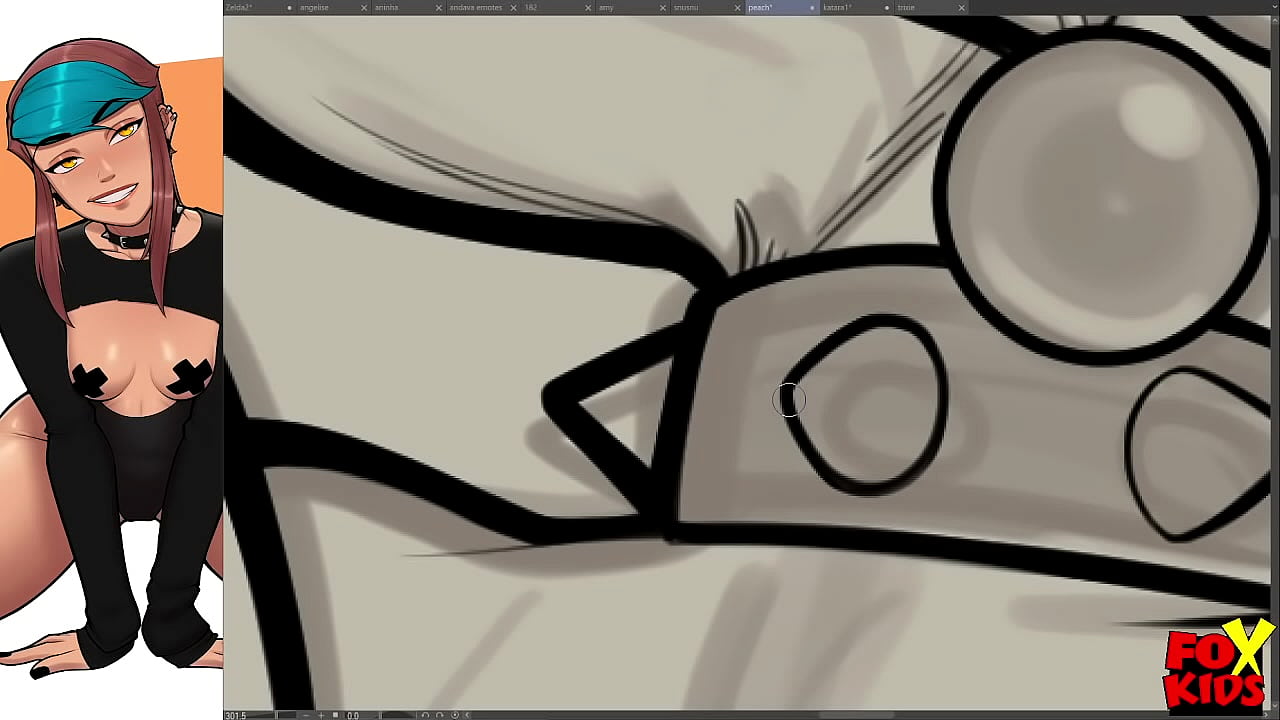
Task: Fit canvas to screen icon
Action: [335, 715]
